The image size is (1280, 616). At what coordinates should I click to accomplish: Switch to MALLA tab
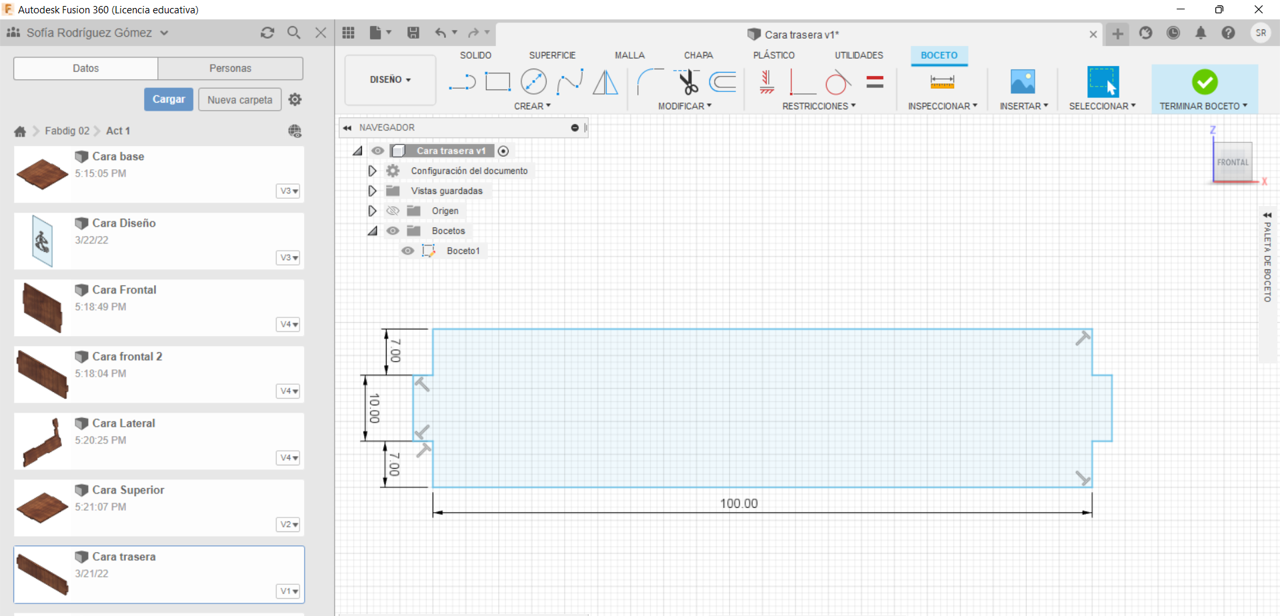click(630, 55)
